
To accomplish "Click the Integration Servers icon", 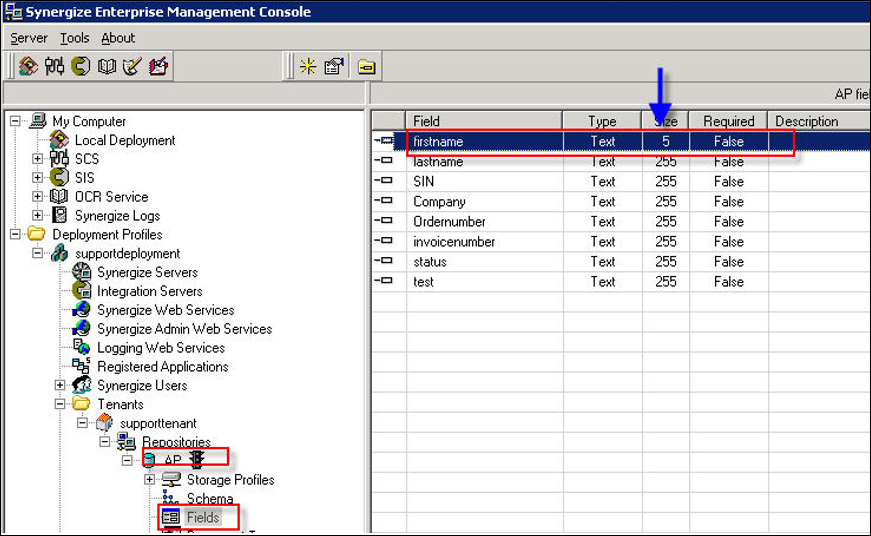I will (82, 290).
